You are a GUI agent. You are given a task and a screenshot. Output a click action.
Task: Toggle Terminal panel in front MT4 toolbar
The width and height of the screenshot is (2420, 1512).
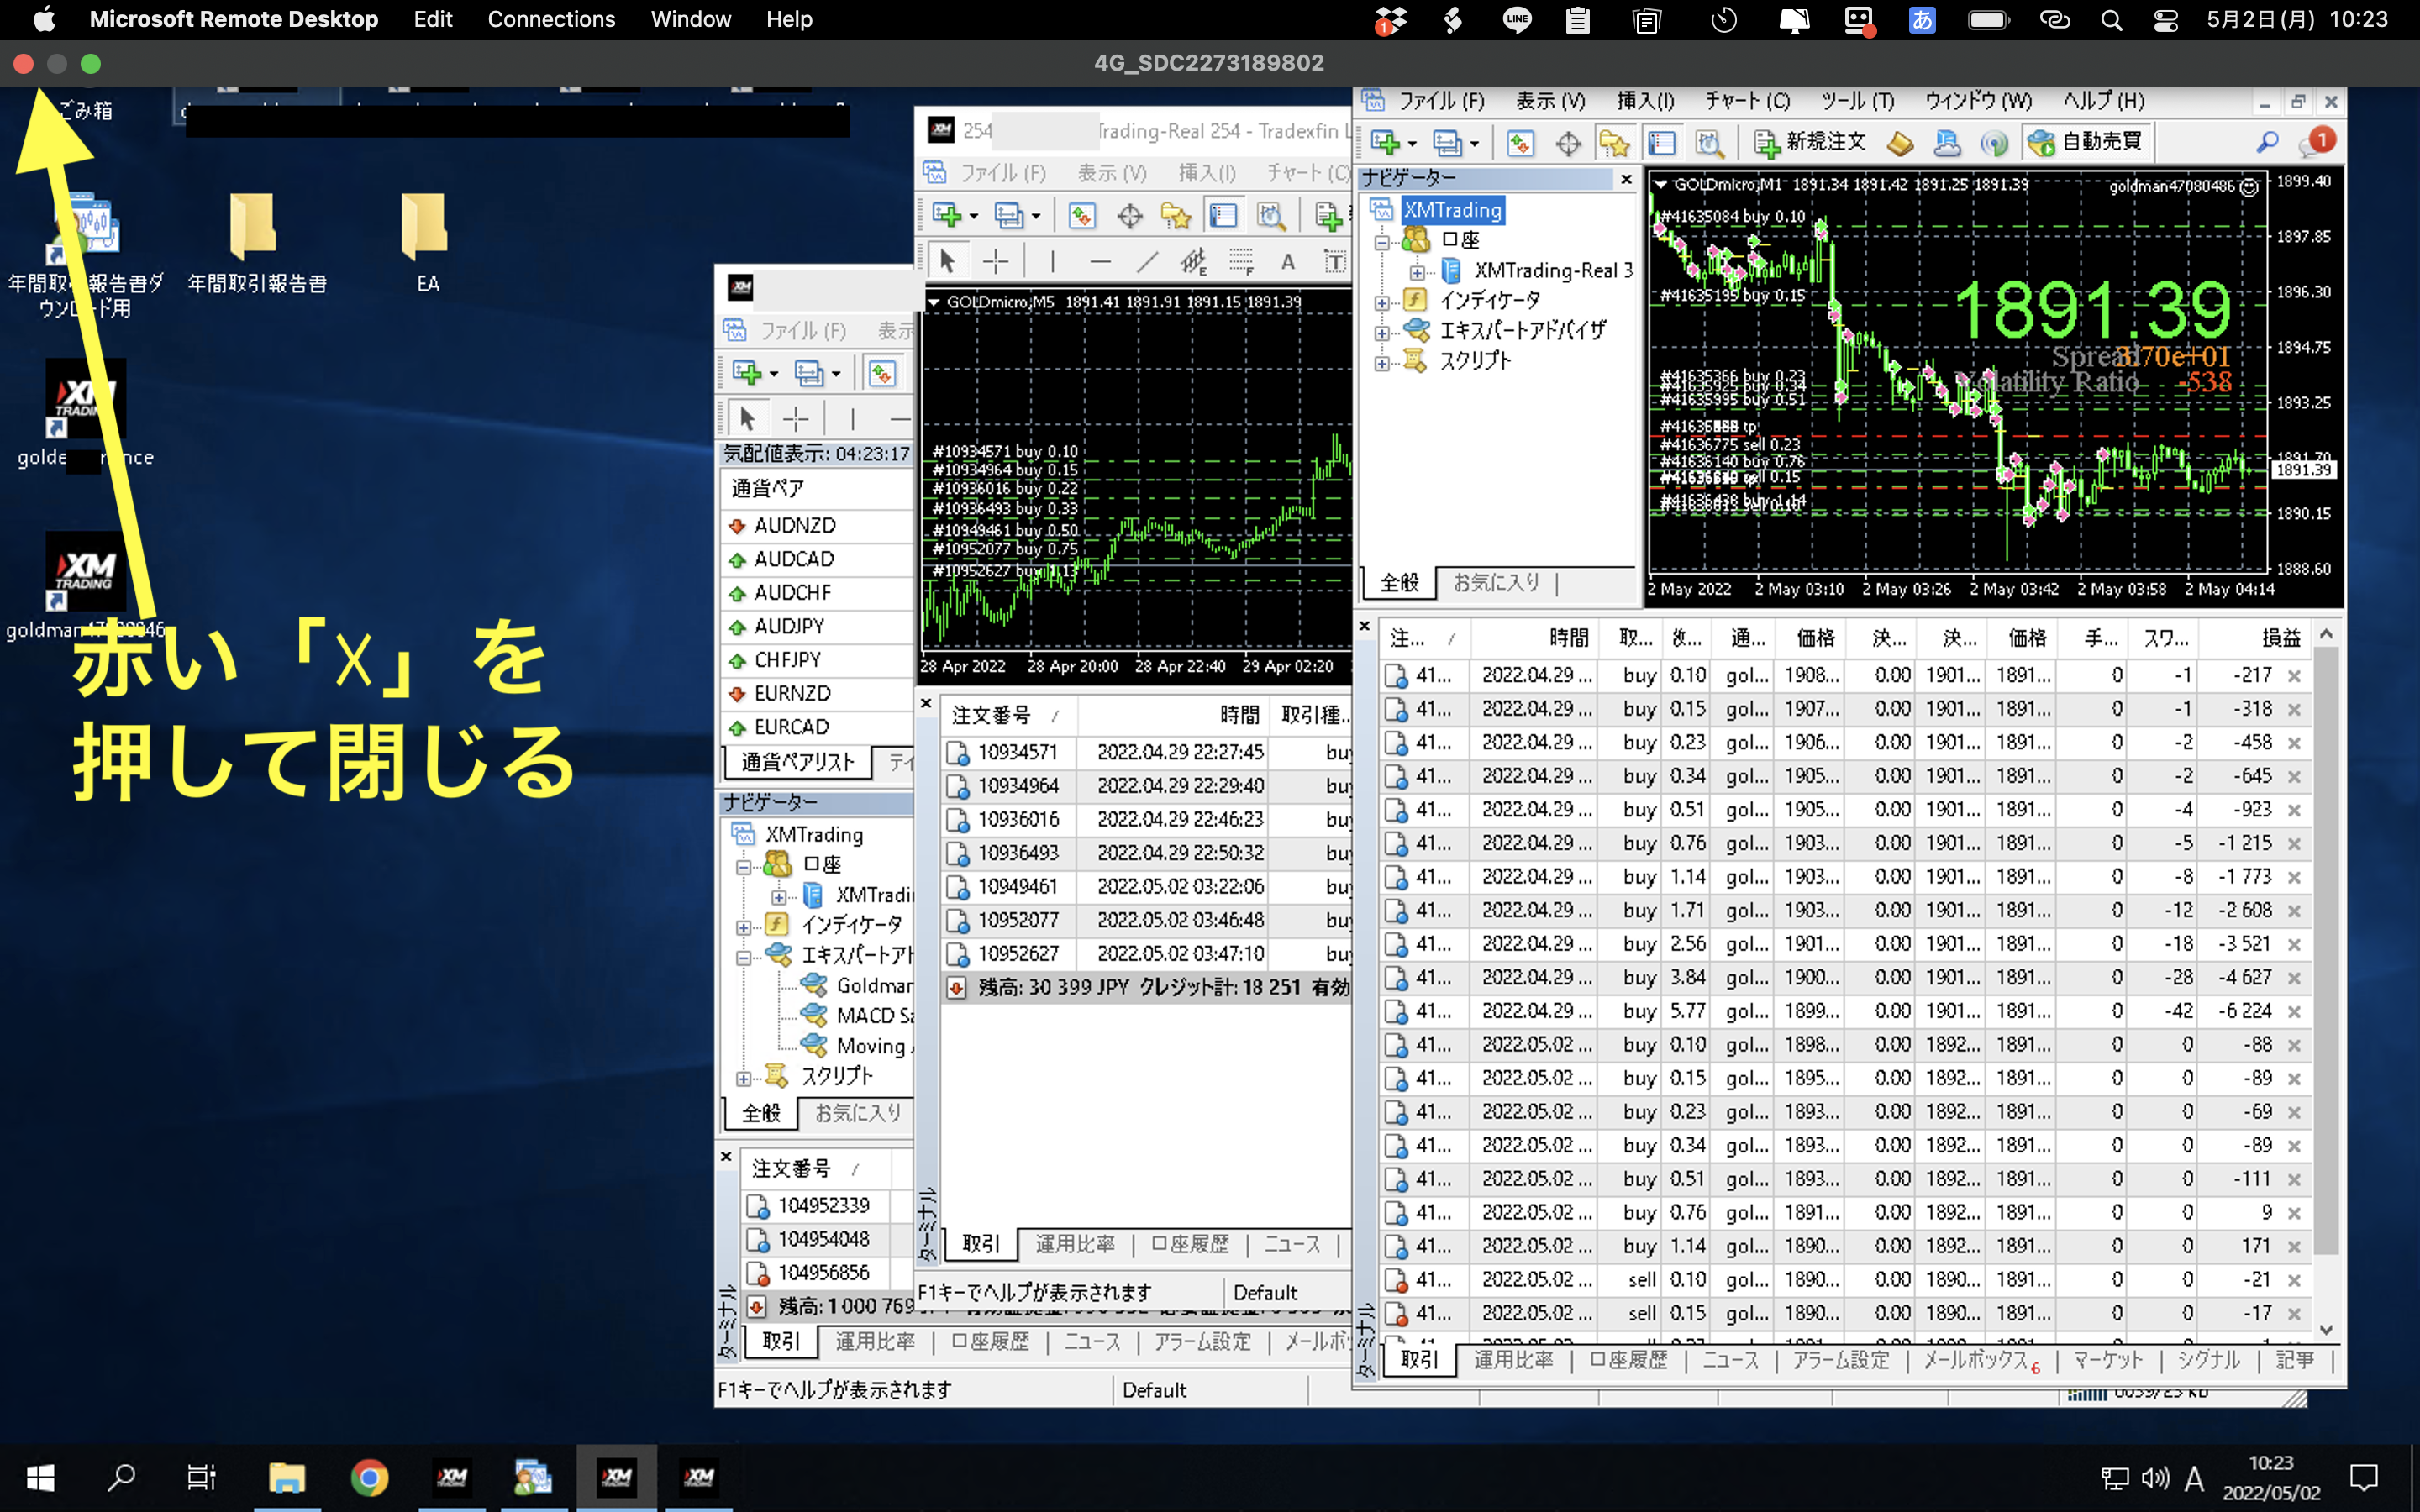click(x=1662, y=143)
